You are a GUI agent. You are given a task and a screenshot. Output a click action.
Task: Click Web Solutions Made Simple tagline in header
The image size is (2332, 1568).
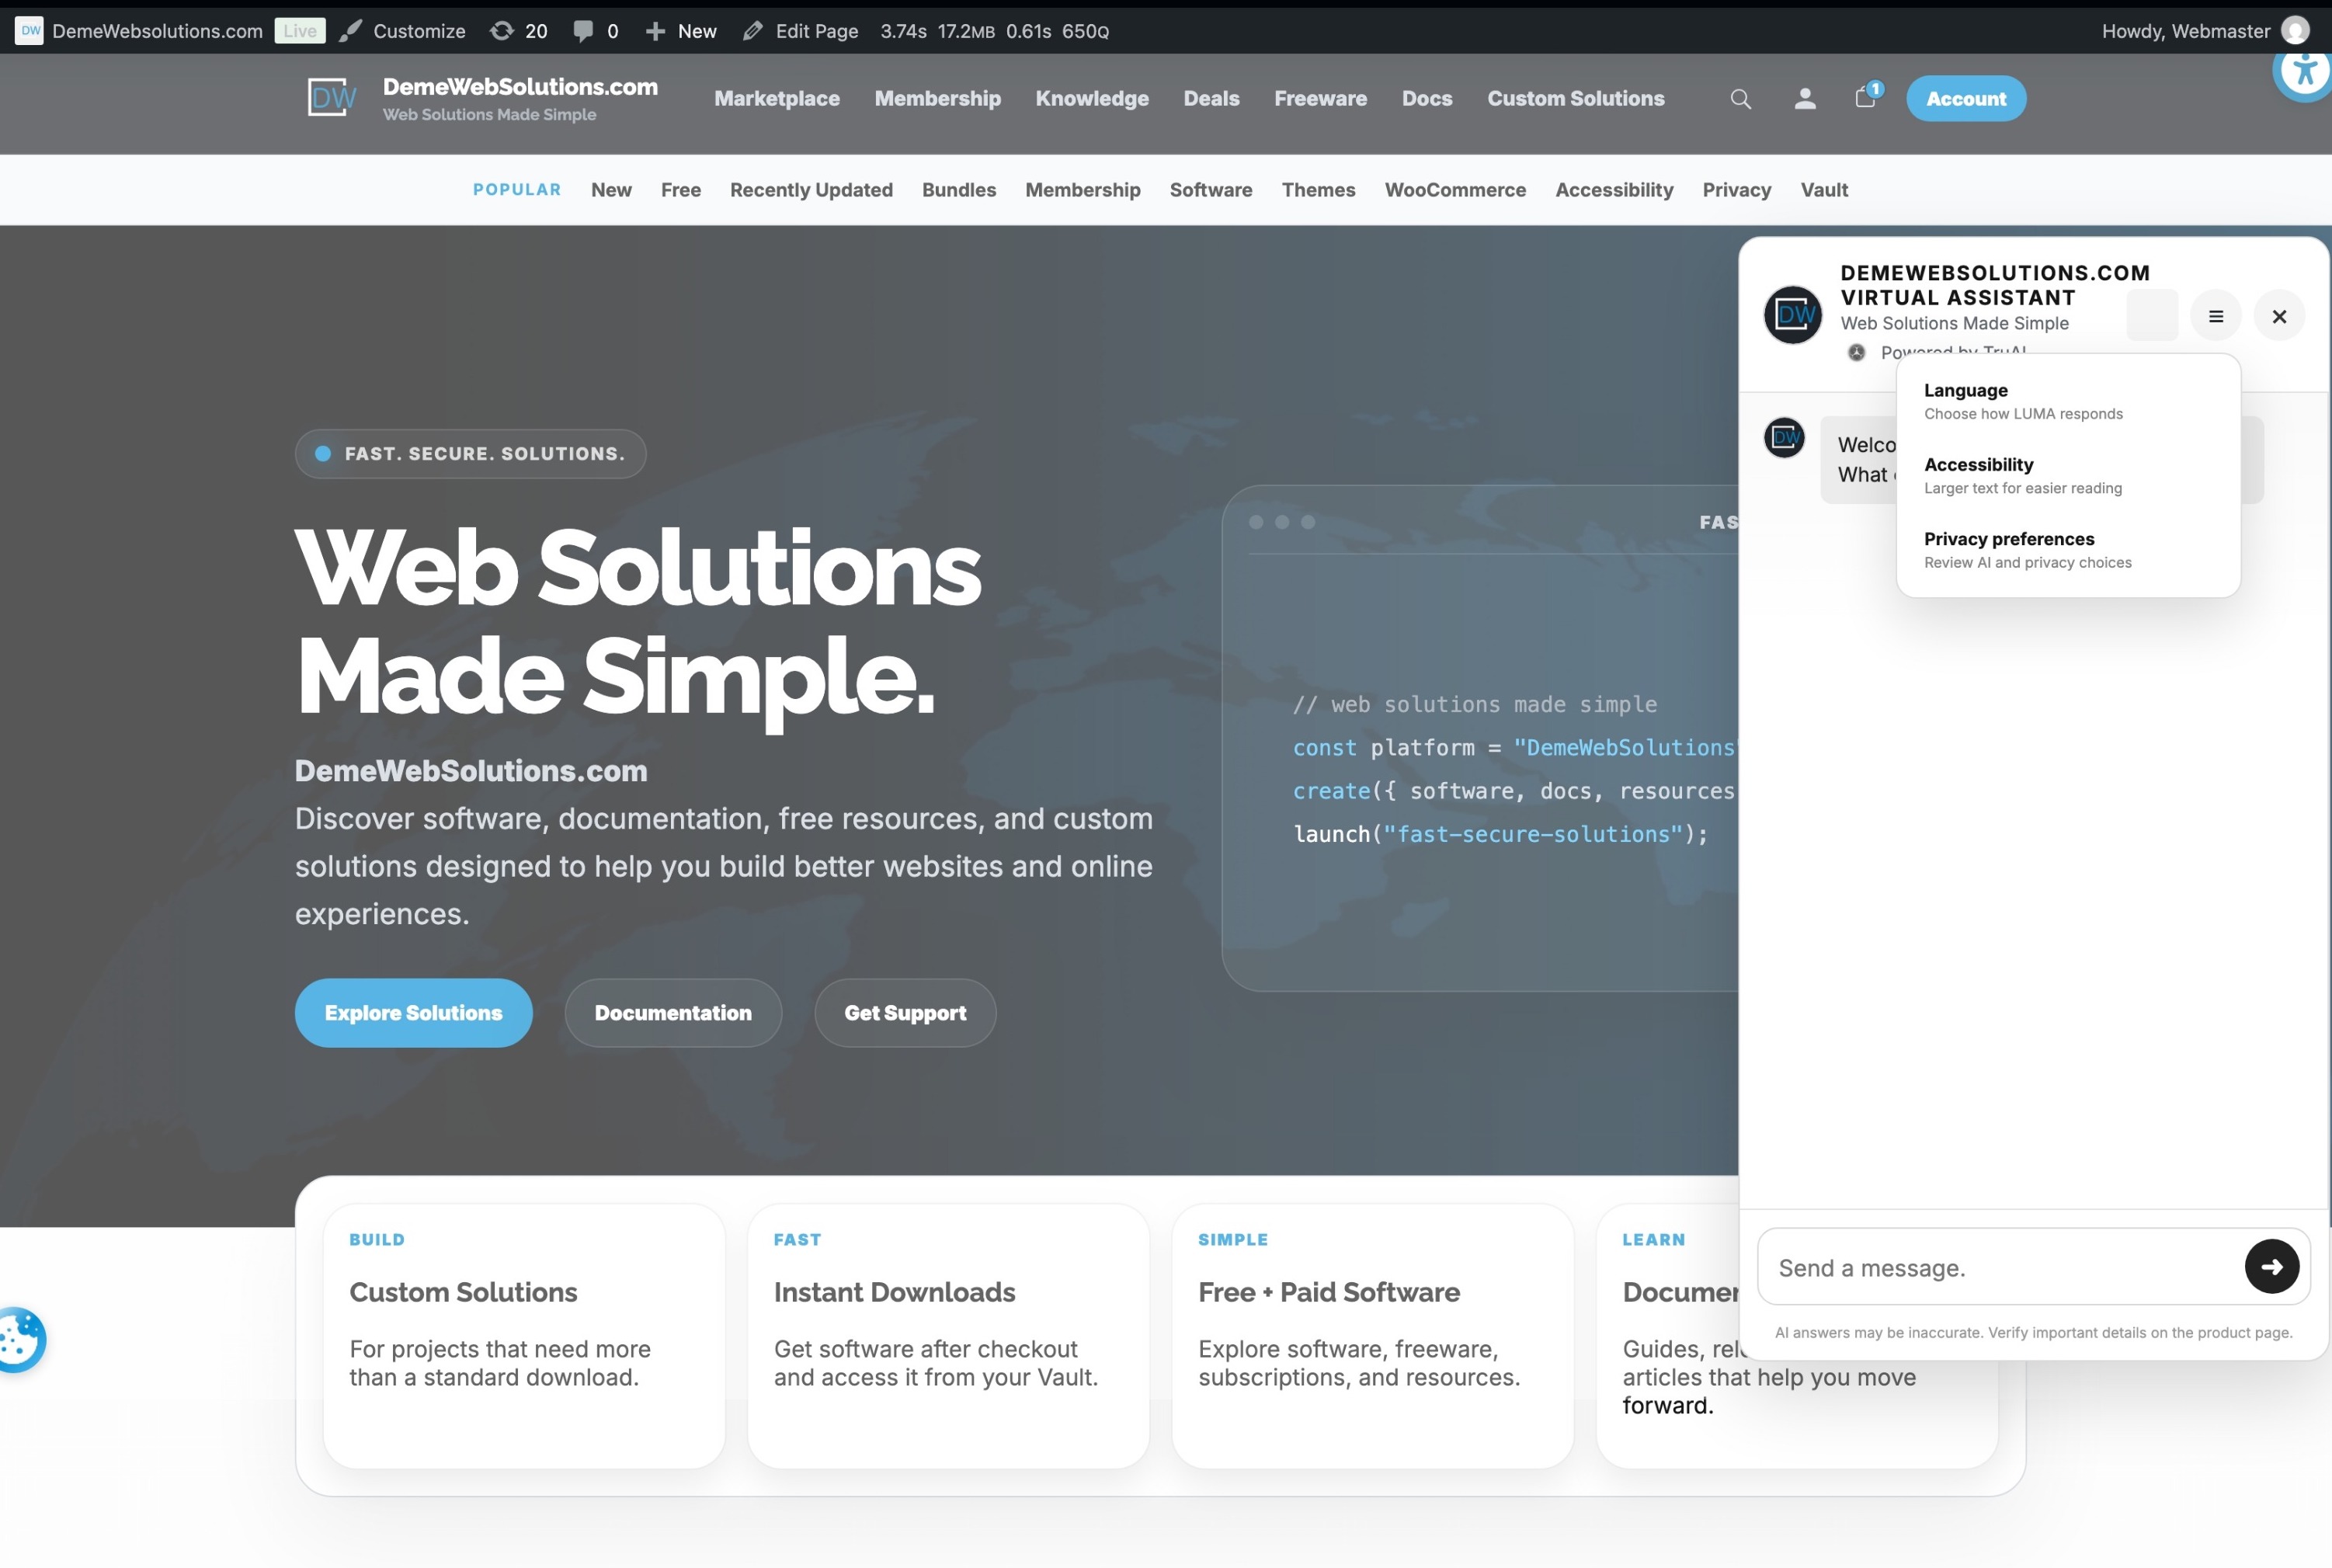pos(489,114)
